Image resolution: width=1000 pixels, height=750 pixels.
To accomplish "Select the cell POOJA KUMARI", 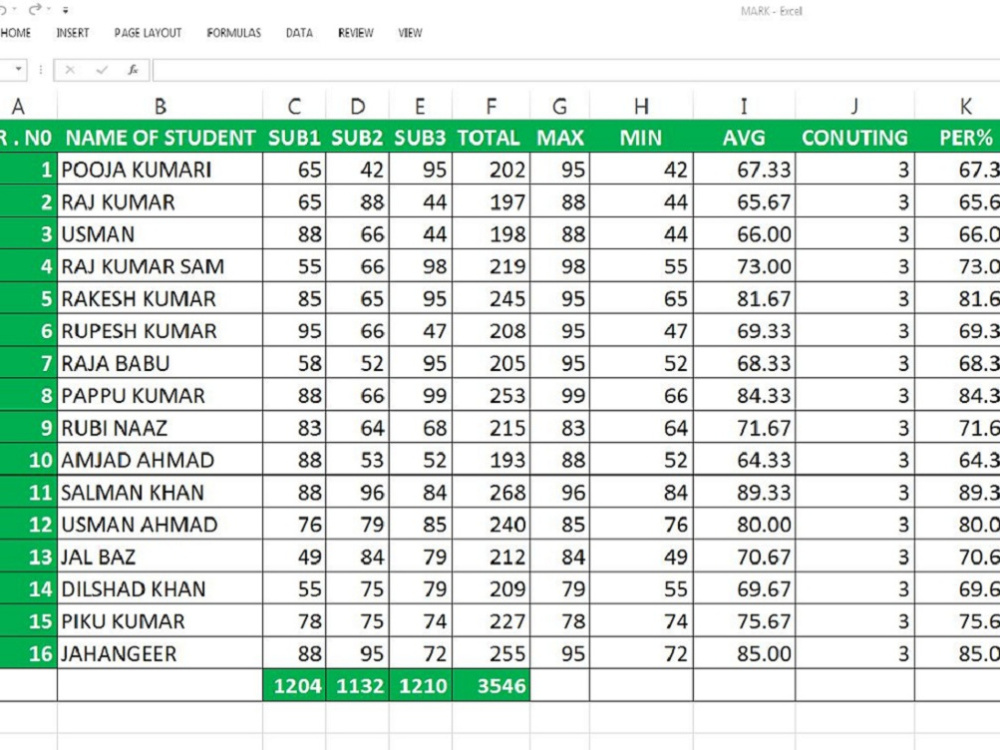I will pos(160,169).
